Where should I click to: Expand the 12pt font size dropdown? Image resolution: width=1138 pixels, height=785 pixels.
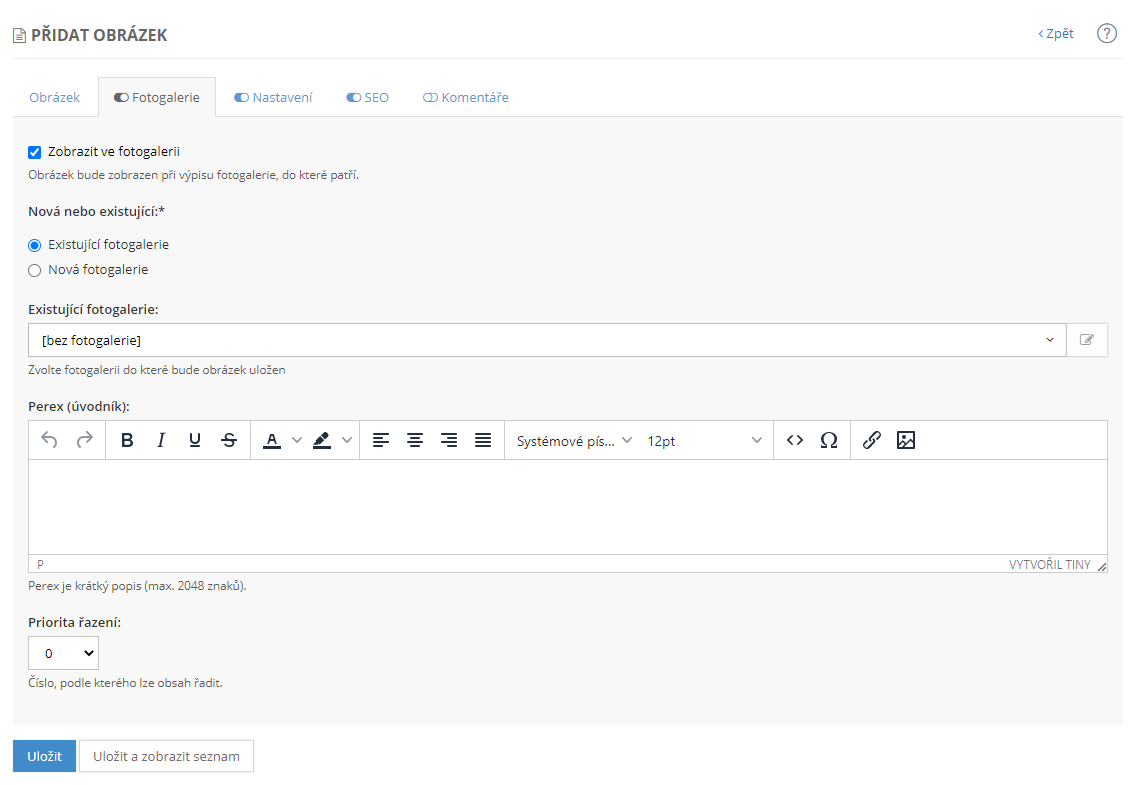pyautogui.click(x=704, y=440)
